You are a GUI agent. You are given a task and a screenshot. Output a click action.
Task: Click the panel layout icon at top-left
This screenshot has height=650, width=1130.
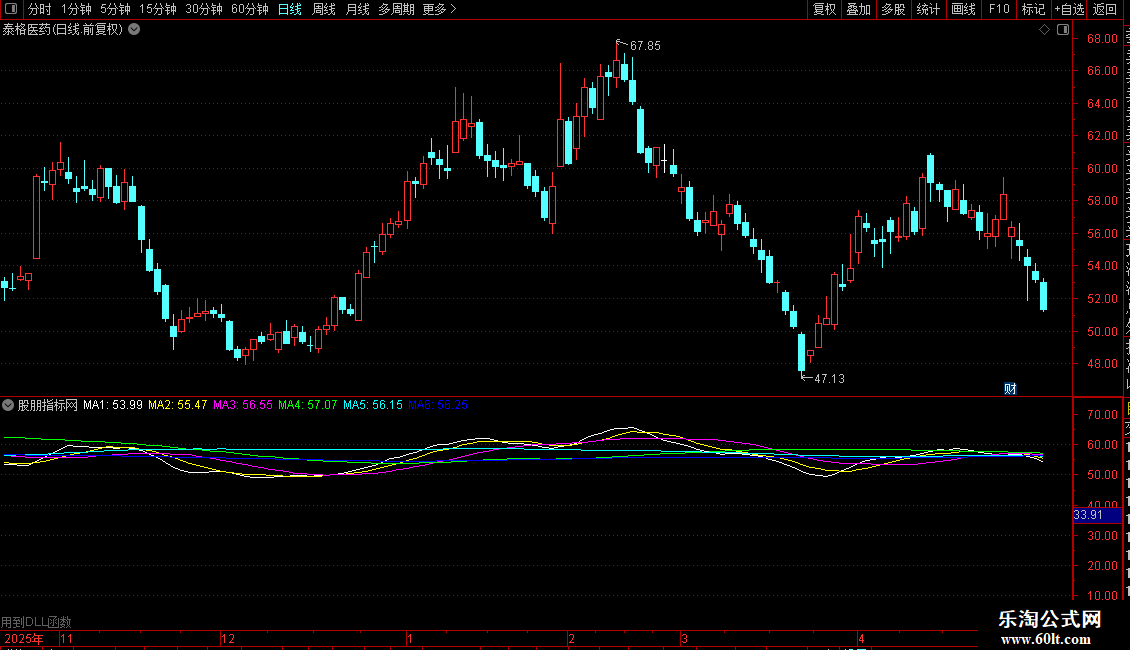coord(11,9)
